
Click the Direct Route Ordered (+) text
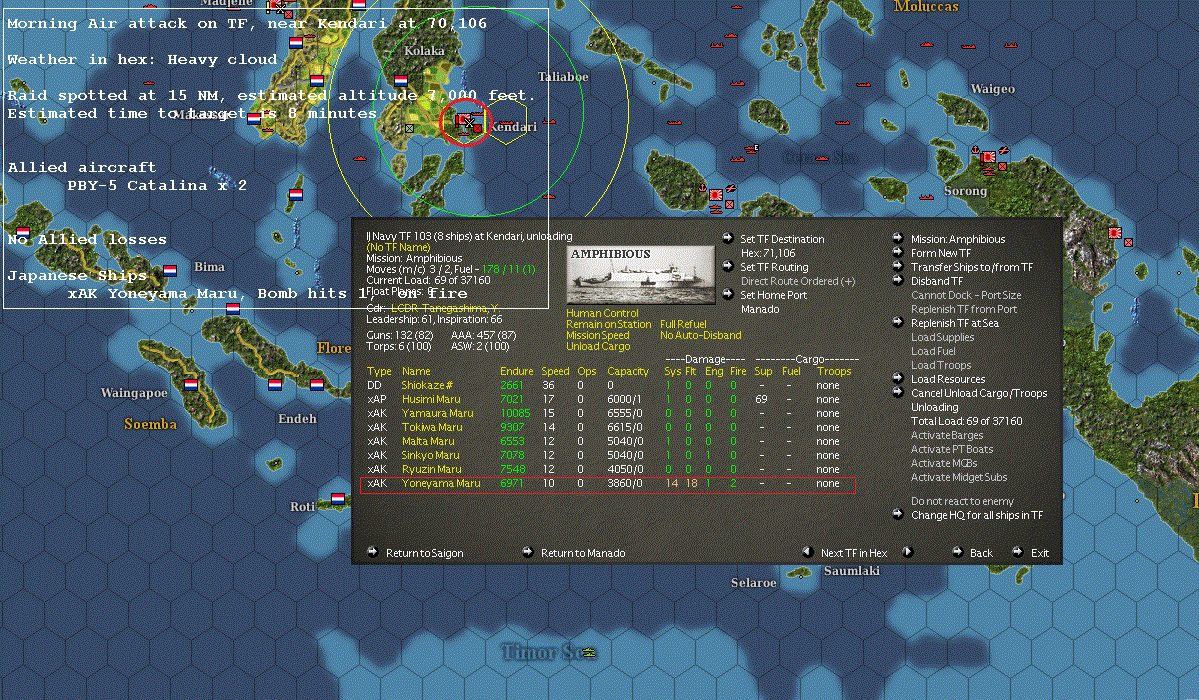798,281
